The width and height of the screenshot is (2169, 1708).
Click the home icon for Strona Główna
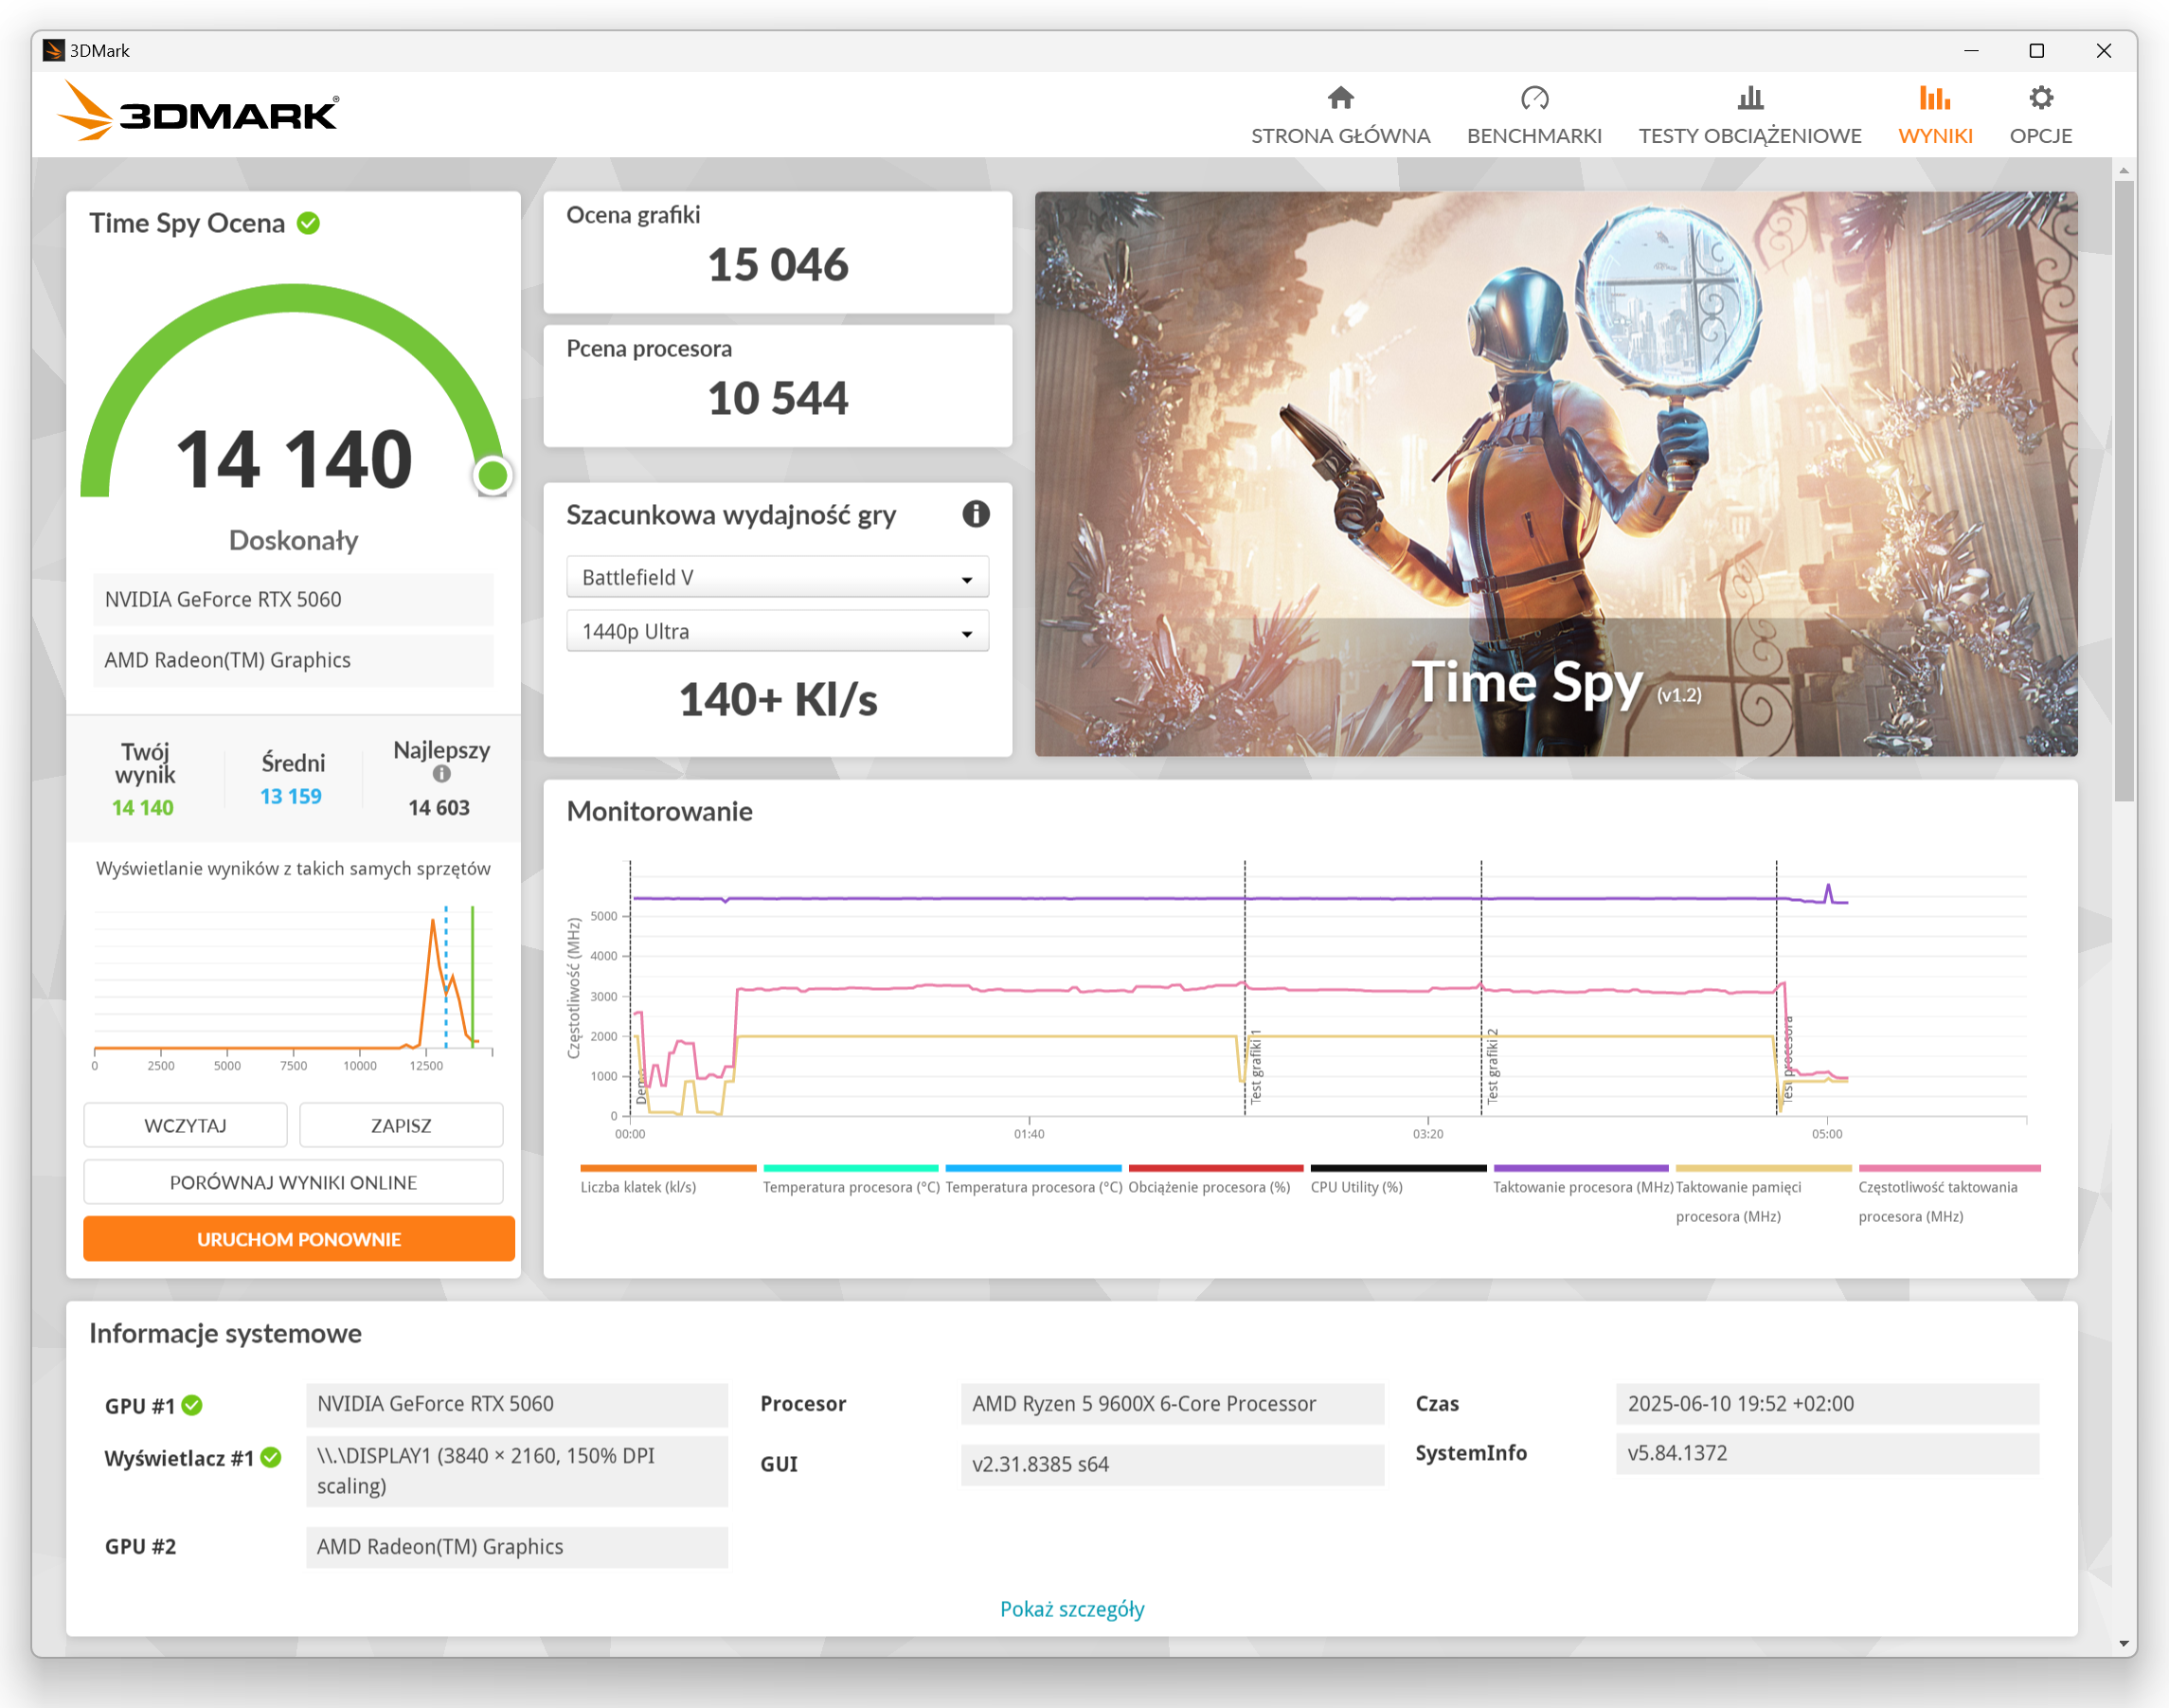point(1340,98)
